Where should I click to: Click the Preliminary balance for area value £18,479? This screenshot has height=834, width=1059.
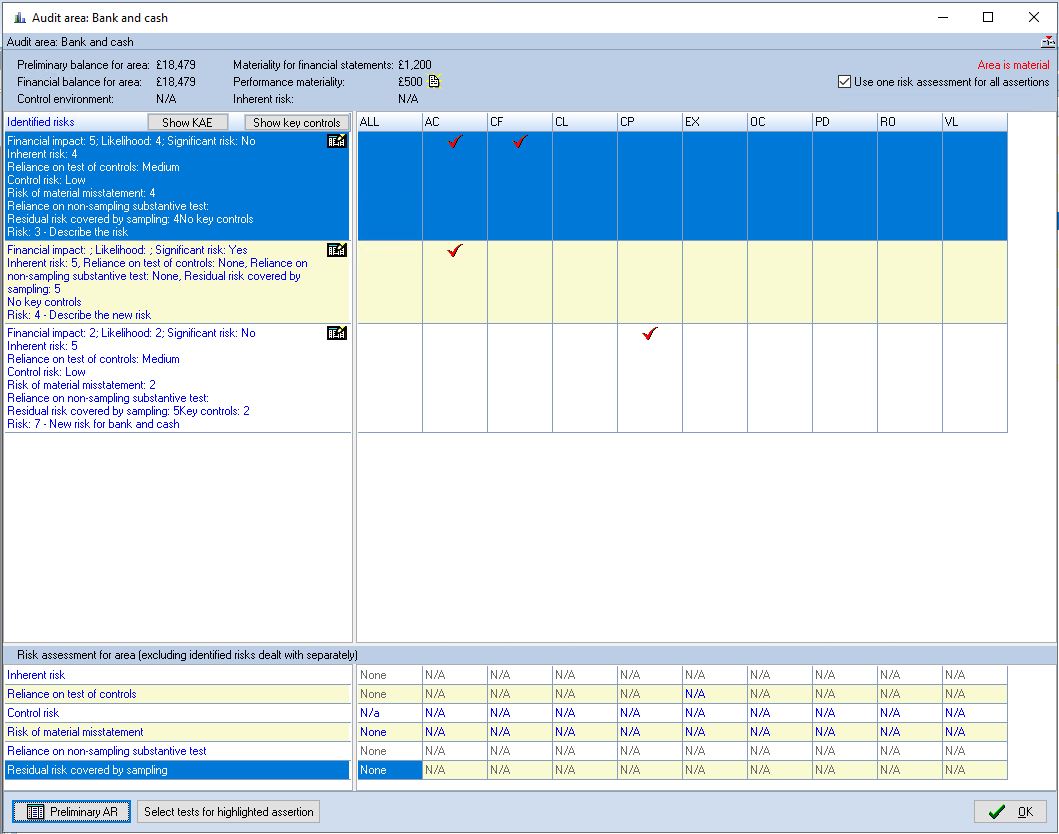pyautogui.click(x=176, y=65)
